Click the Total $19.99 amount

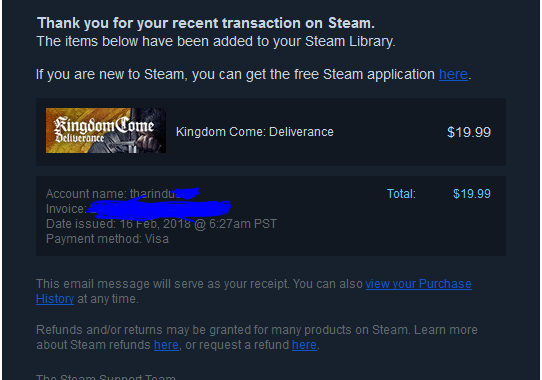point(471,194)
